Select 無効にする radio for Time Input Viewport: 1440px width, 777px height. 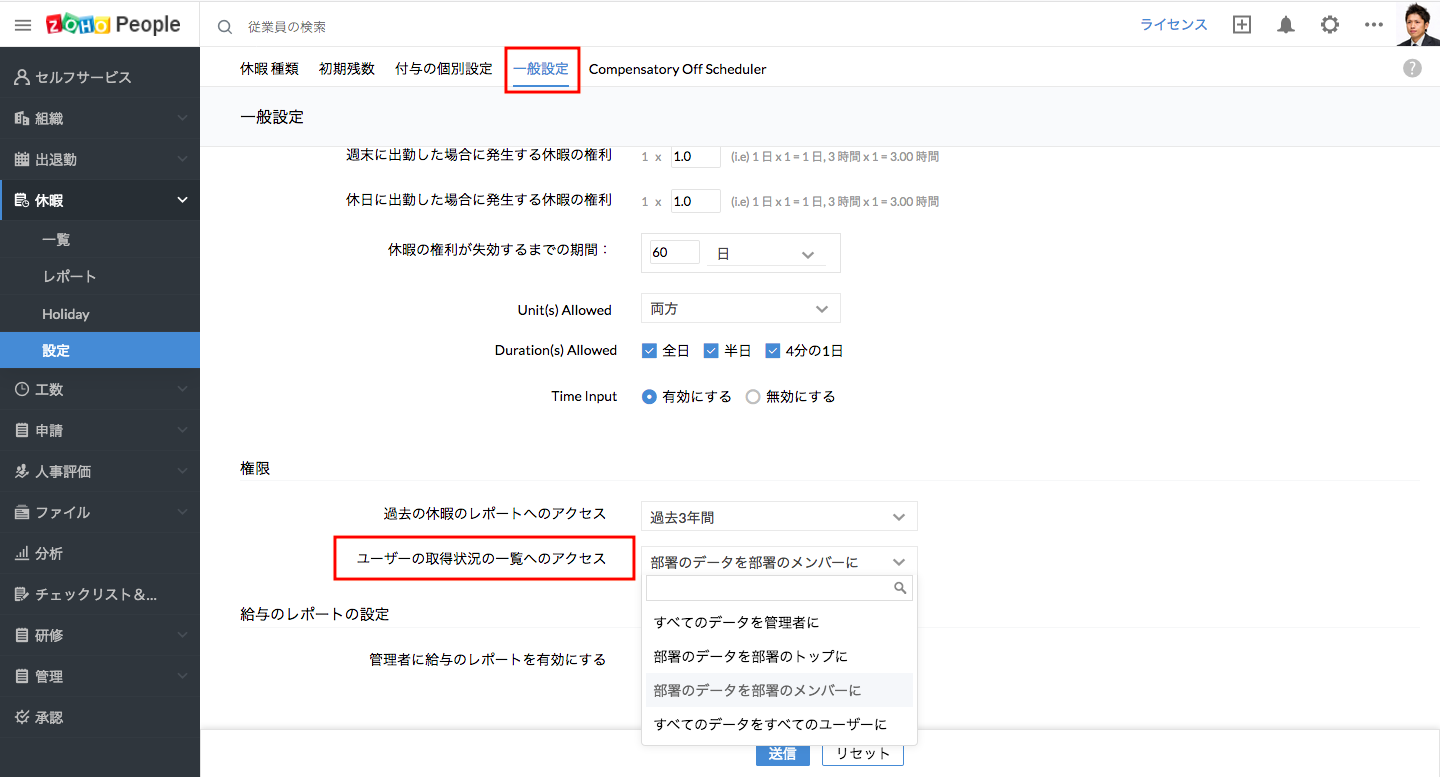coord(753,397)
